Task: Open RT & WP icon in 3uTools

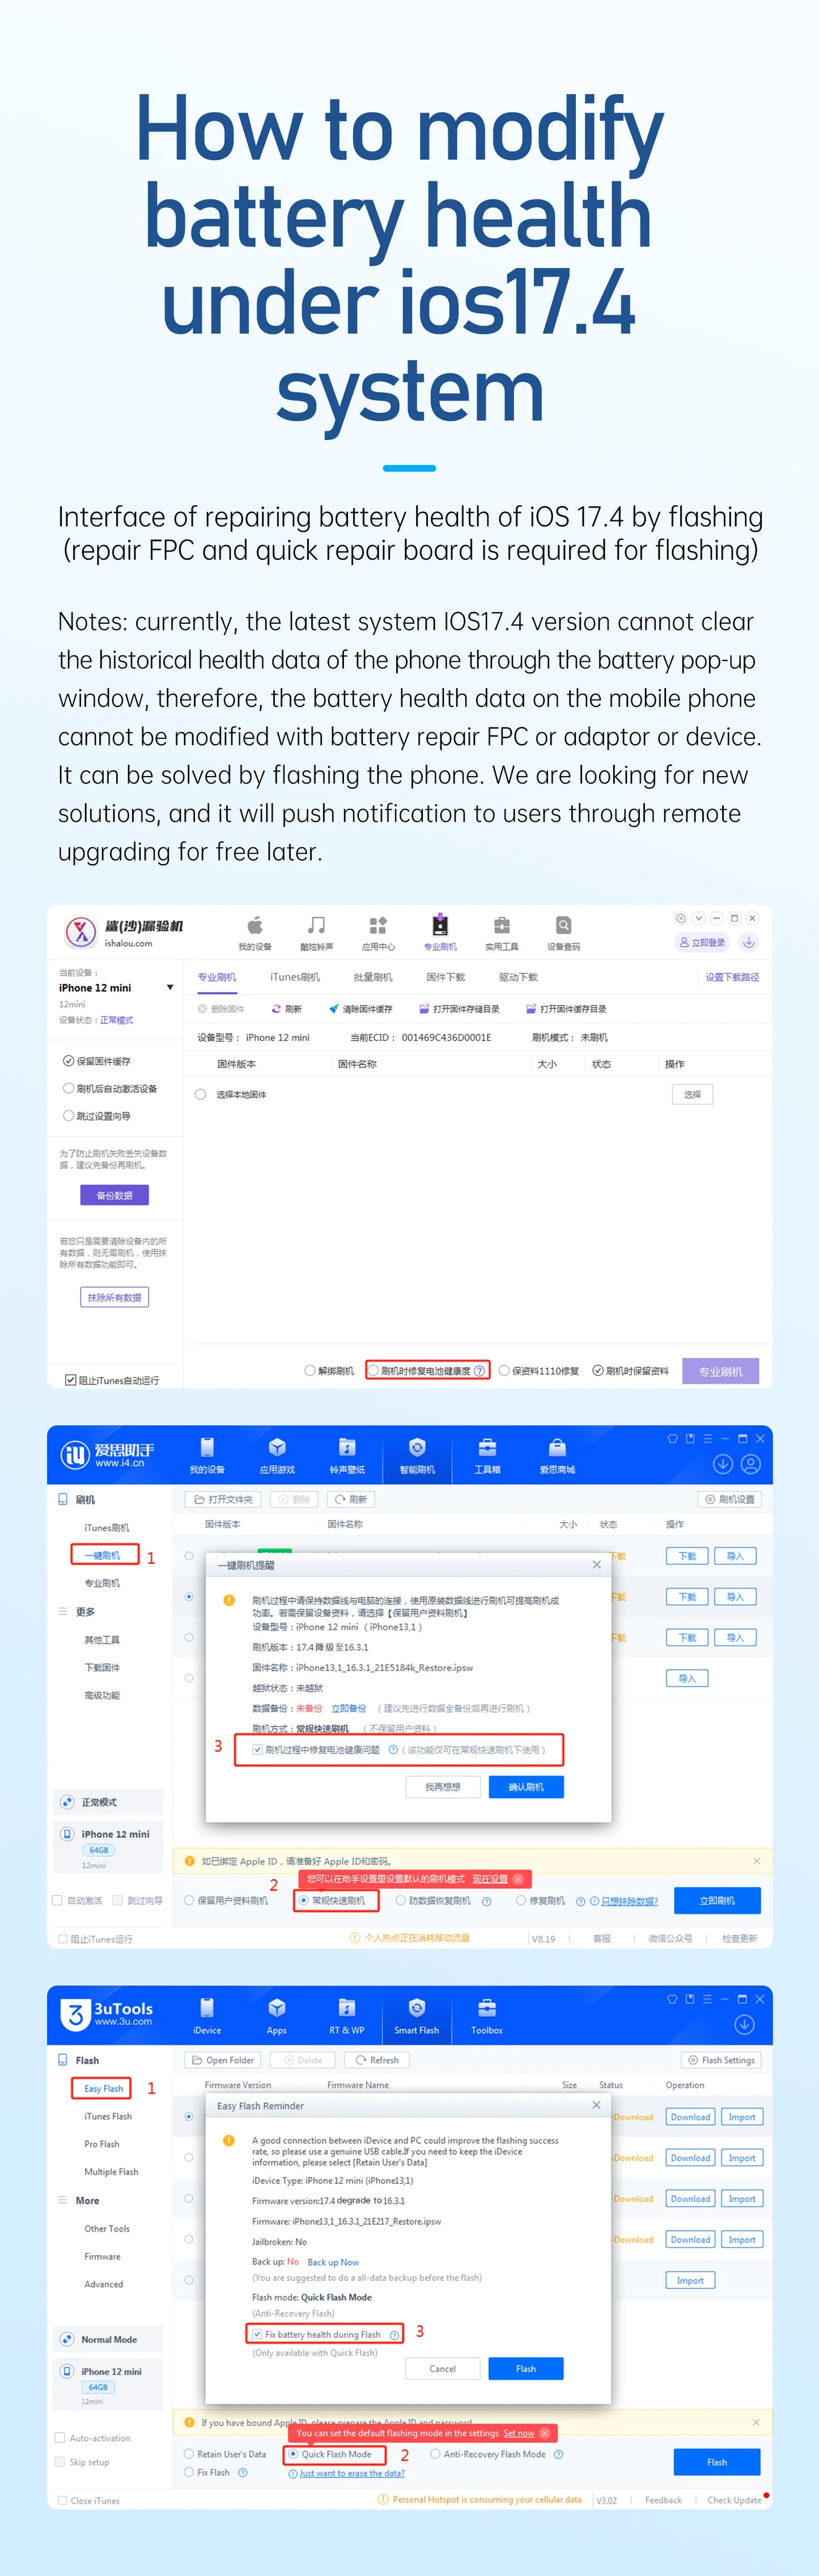Action: point(347,2007)
